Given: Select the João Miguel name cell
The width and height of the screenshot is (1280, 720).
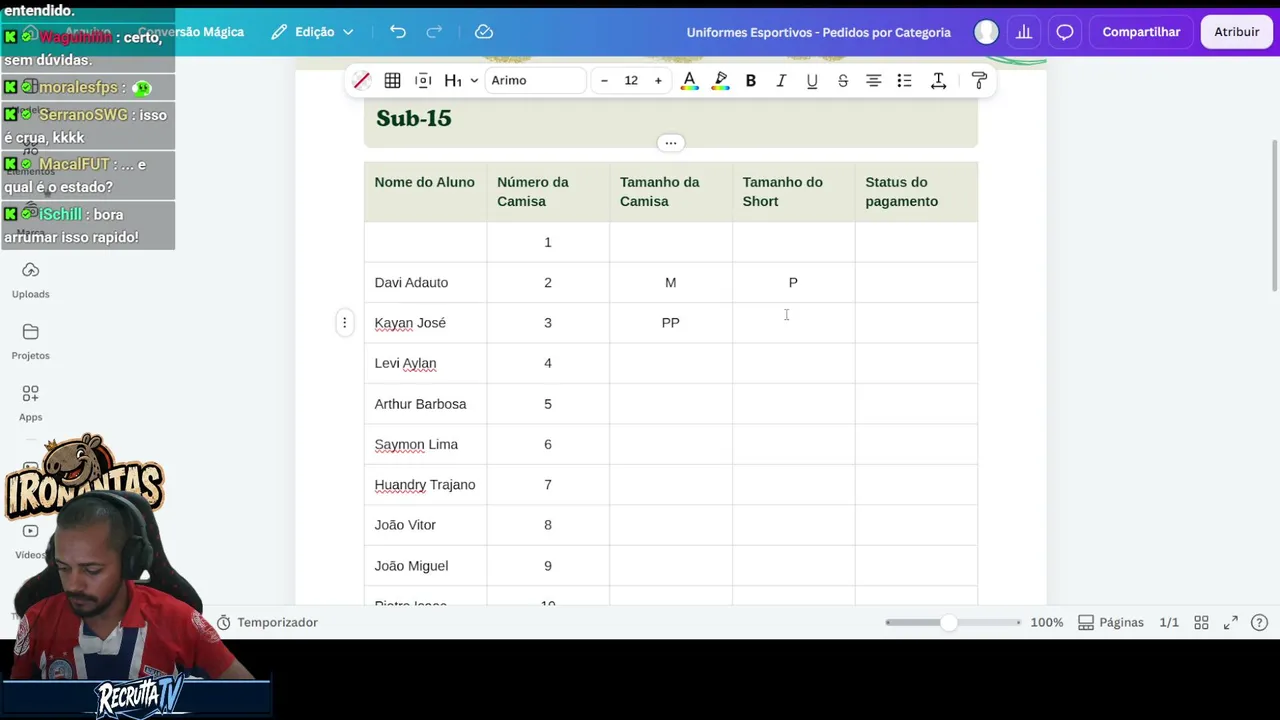Looking at the screenshot, I should pos(425,565).
